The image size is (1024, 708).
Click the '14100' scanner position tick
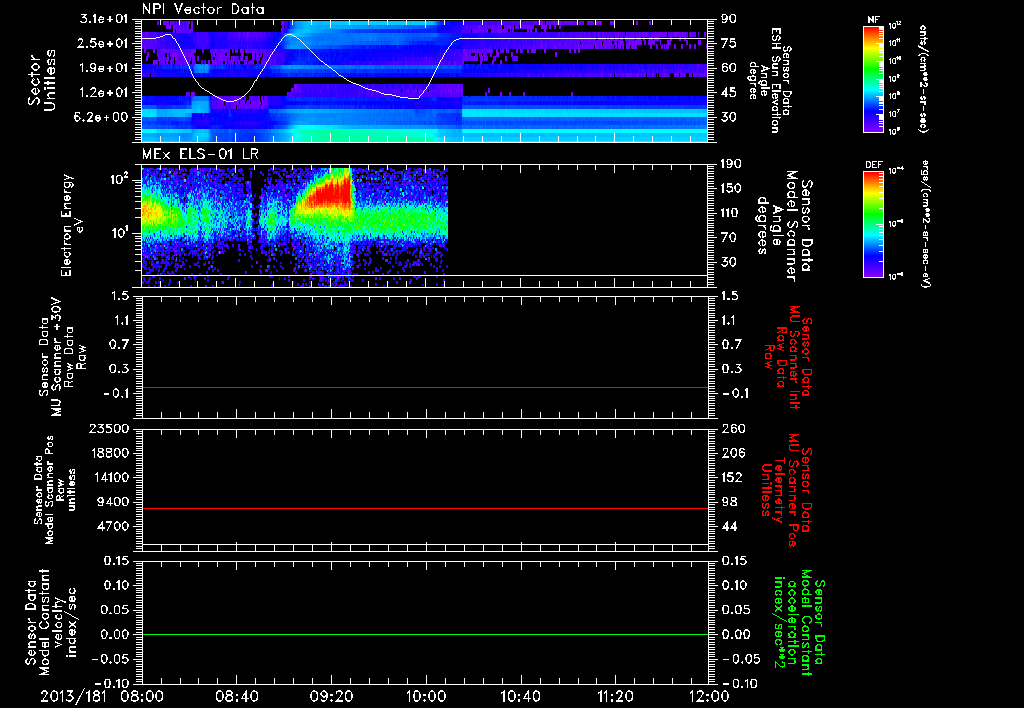point(110,477)
